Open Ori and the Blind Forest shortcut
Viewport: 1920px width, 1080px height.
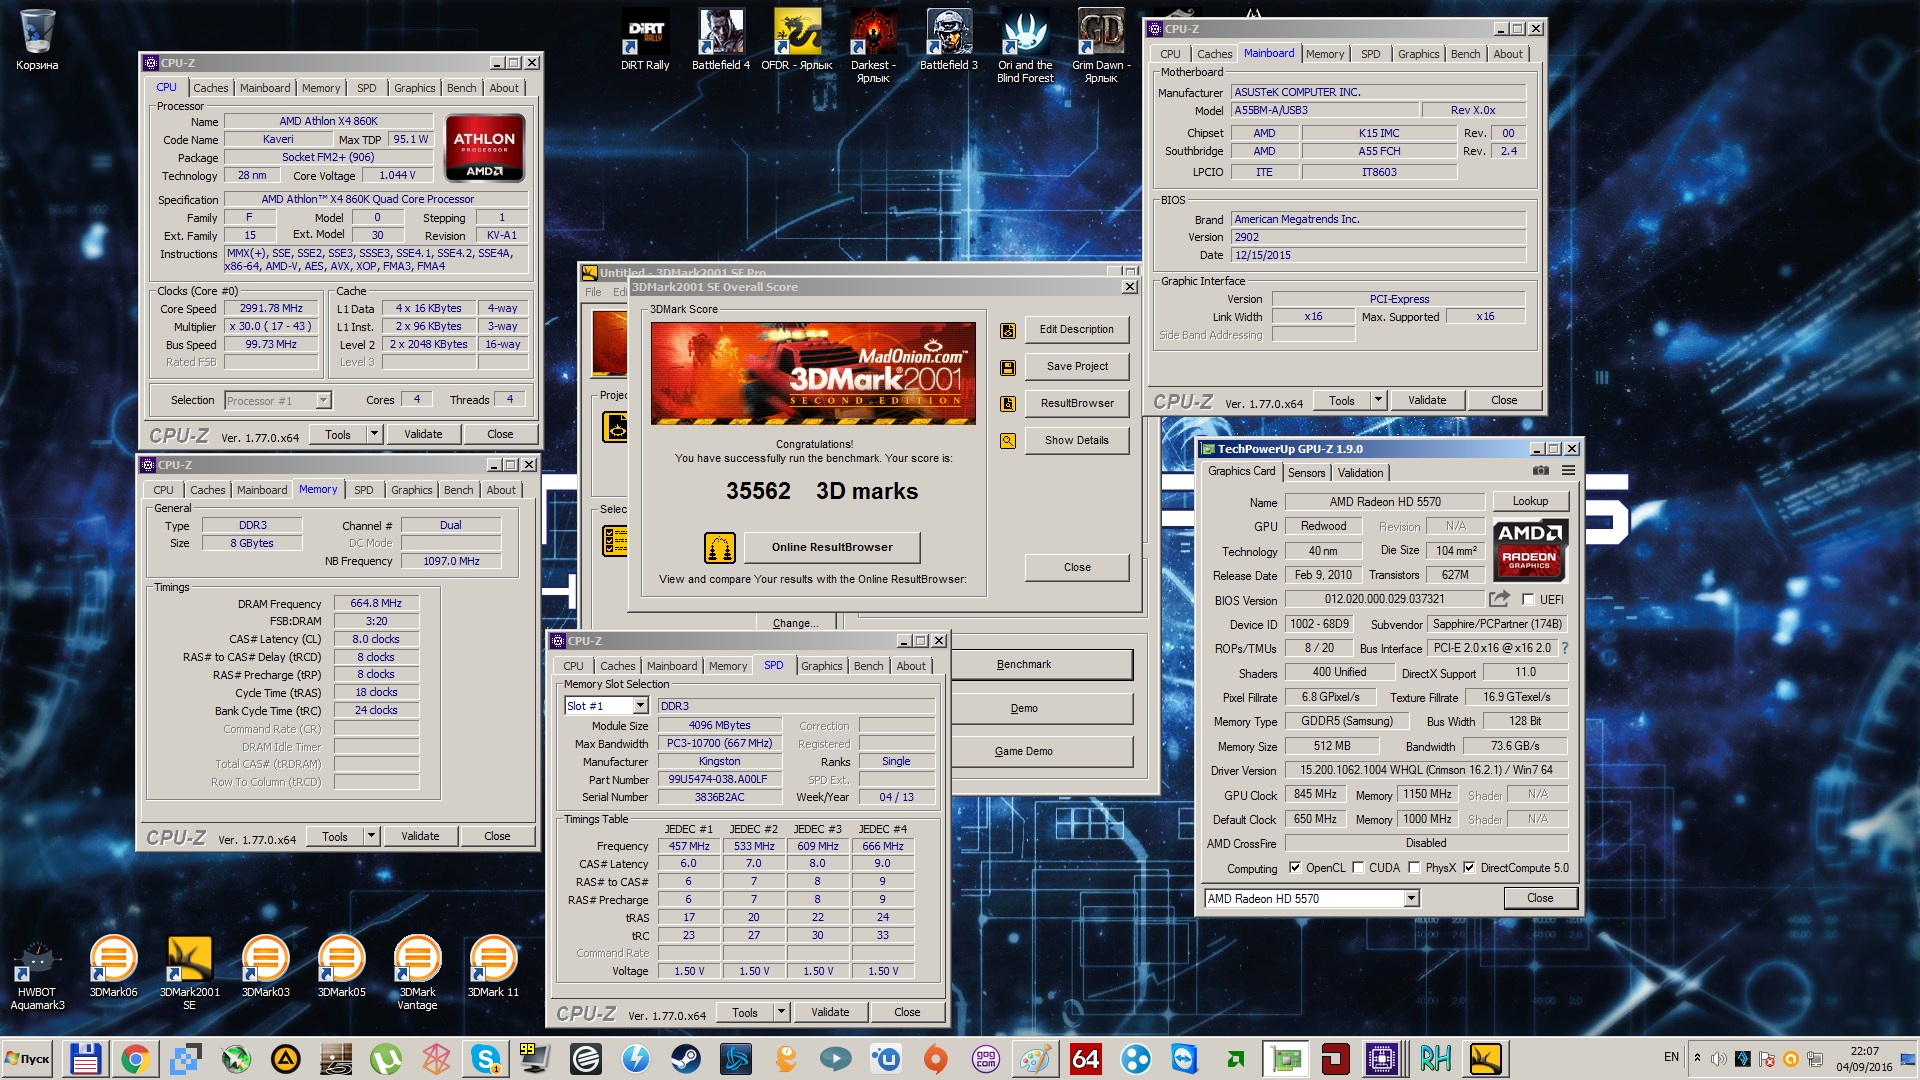[x=1025, y=45]
